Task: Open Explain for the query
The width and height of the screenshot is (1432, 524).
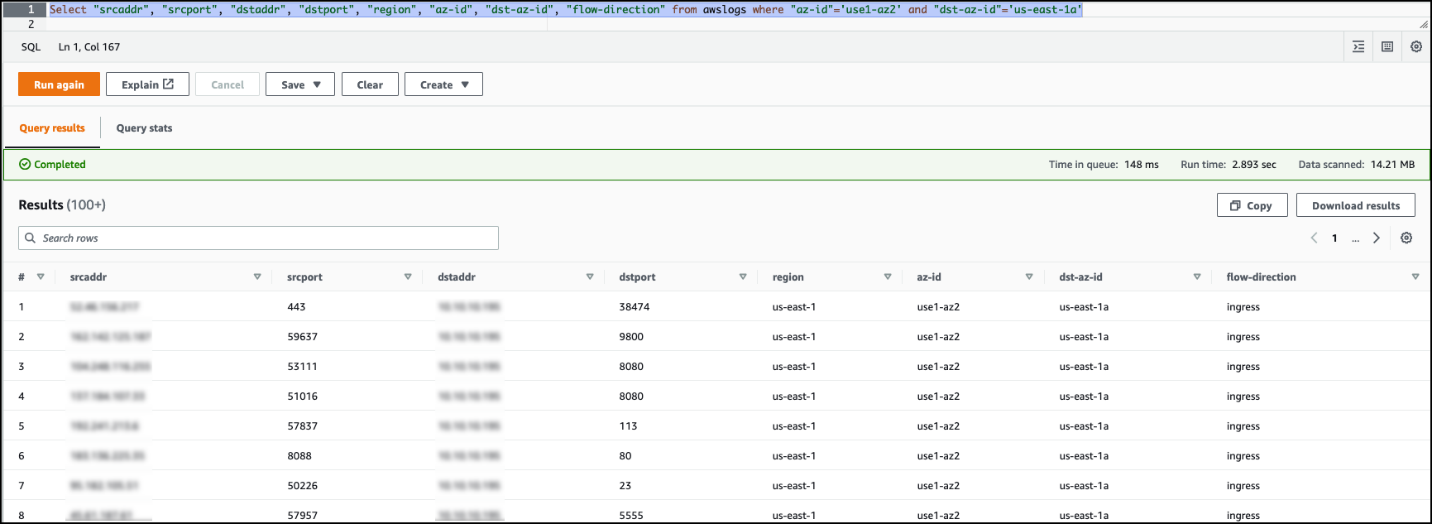Action: pyautogui.click(x=147, y=85)
